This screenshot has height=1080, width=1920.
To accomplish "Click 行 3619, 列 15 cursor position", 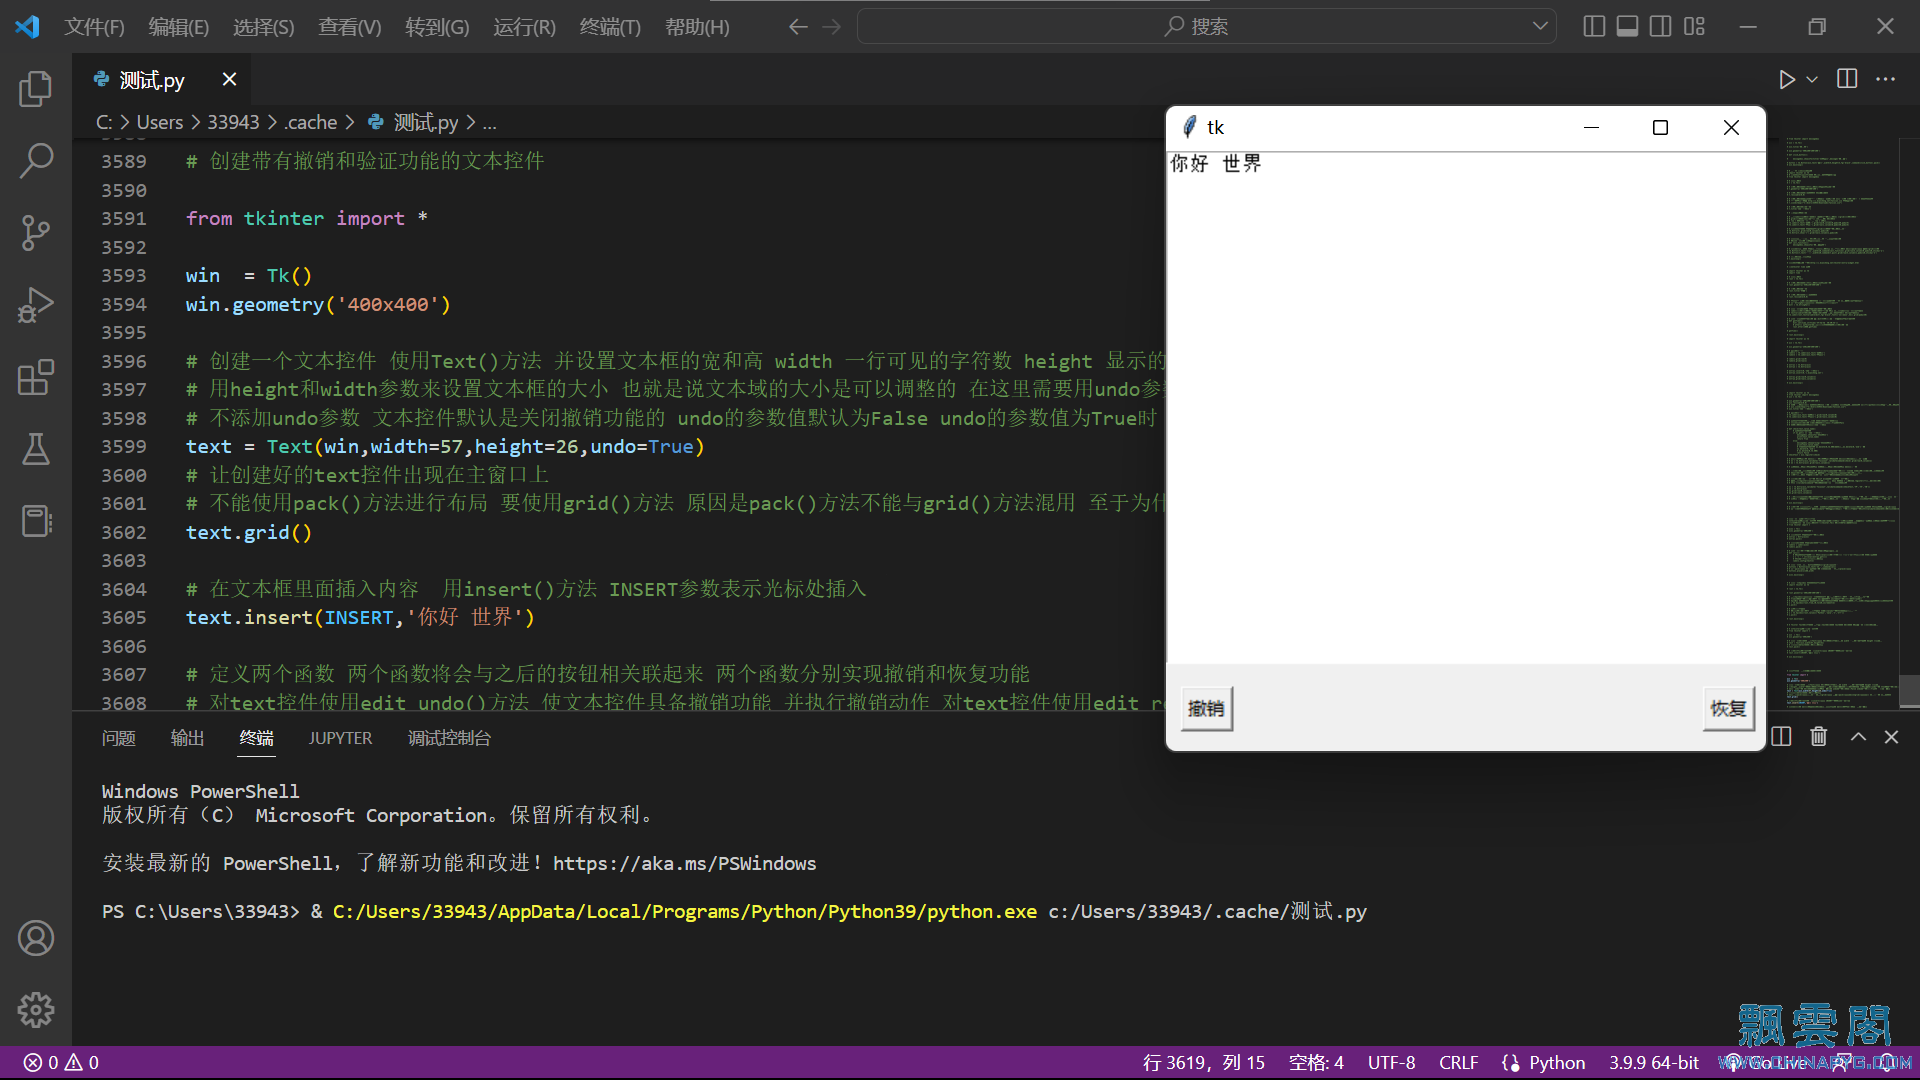I will (1204, 1063).
